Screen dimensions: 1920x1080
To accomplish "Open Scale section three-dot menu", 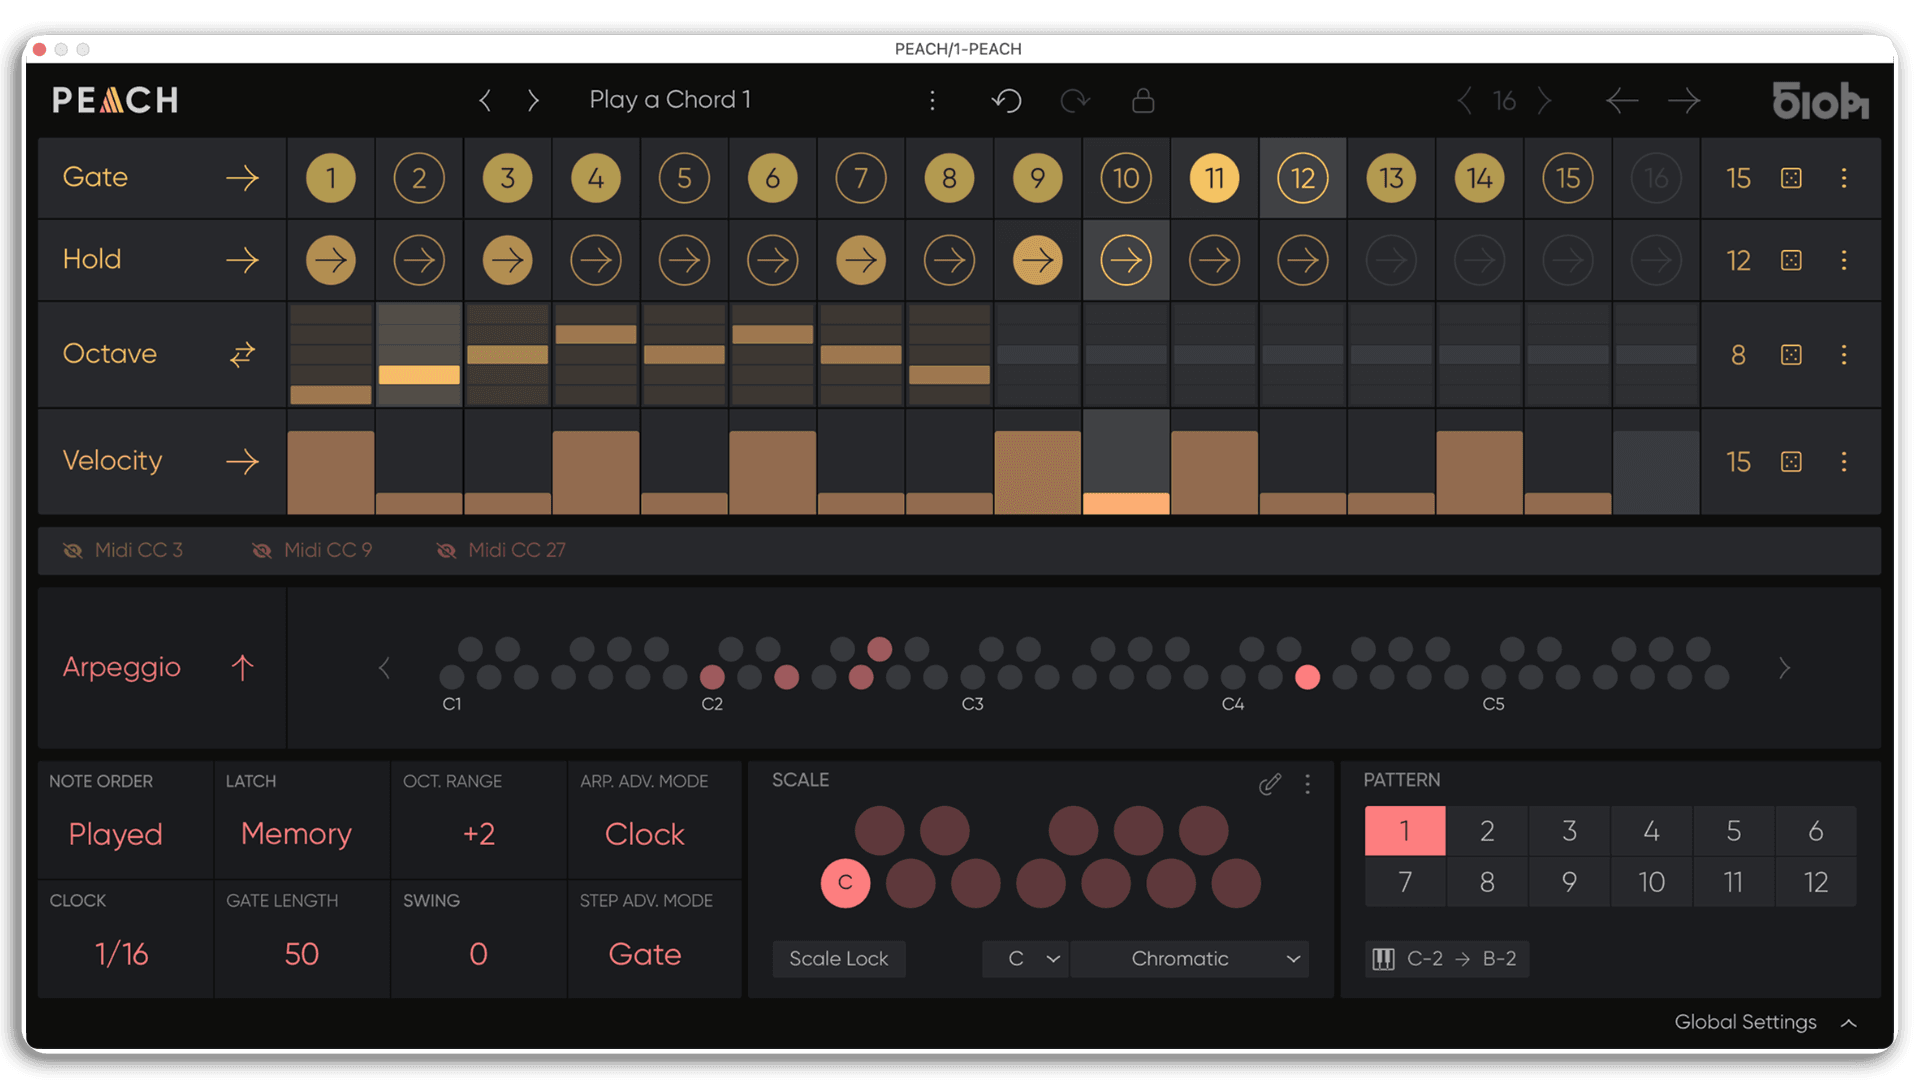I will coord(1307,784).
